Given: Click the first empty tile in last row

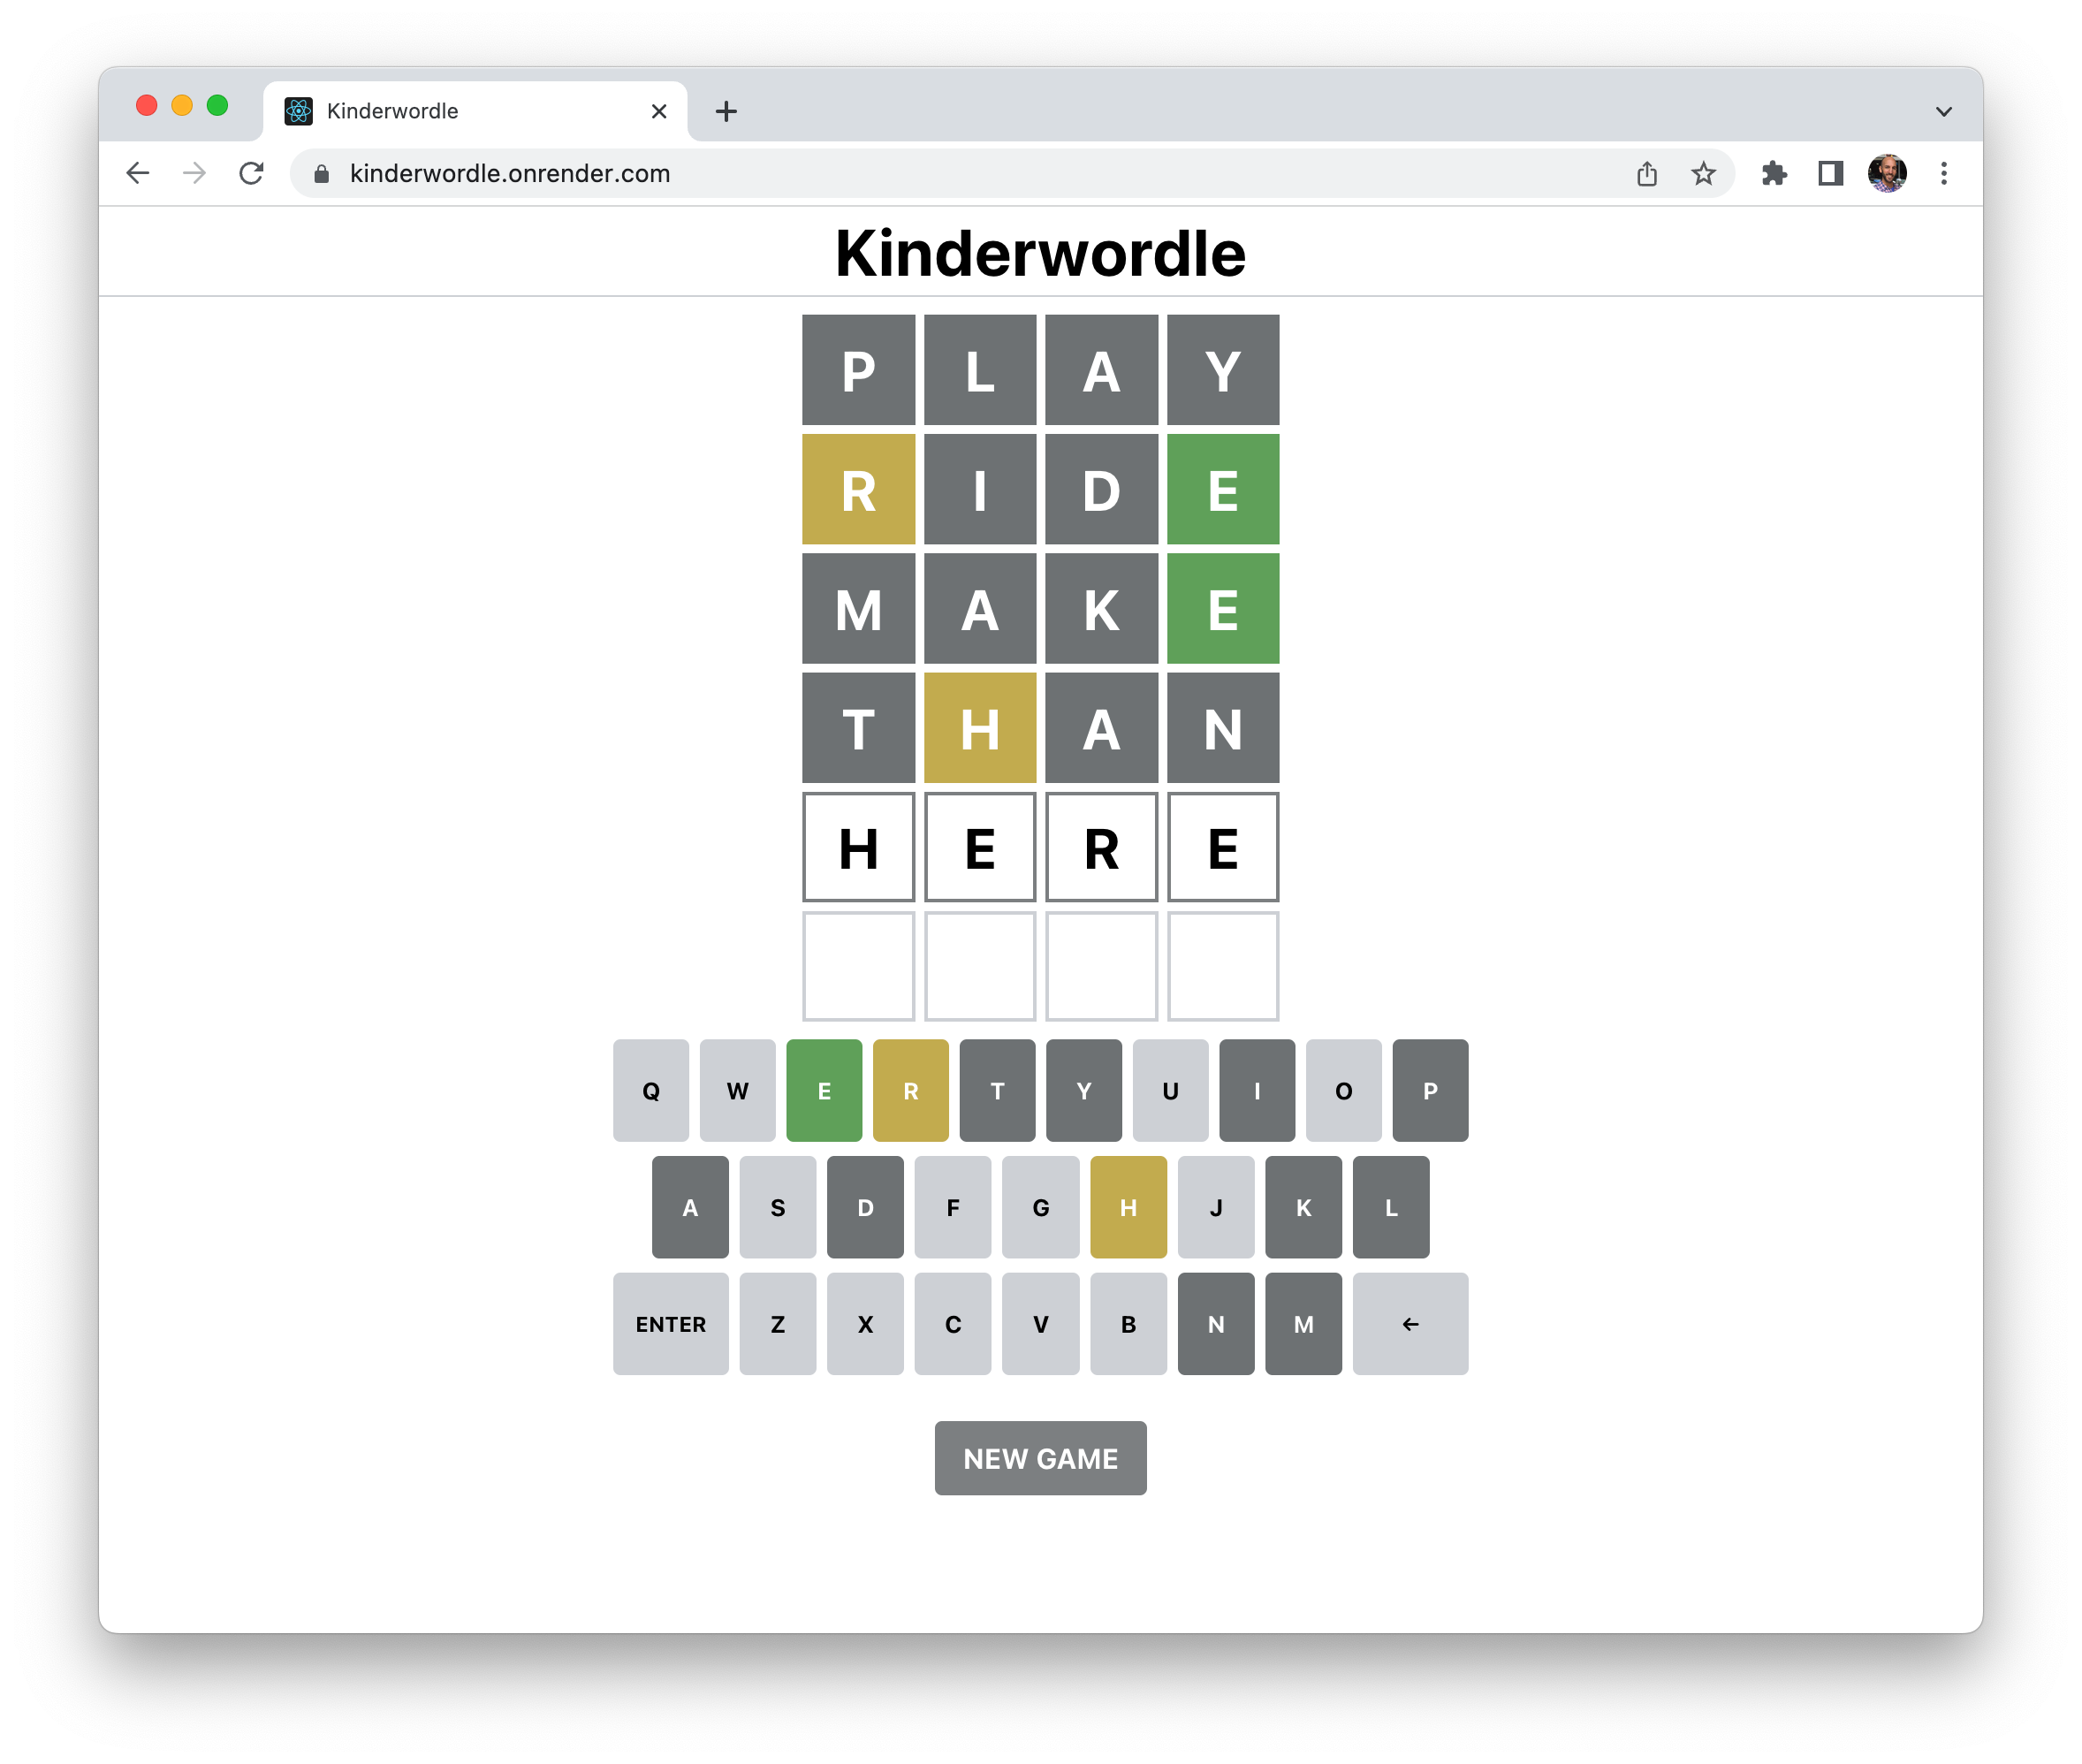Looking at the screenshot, I should point(858,966).
